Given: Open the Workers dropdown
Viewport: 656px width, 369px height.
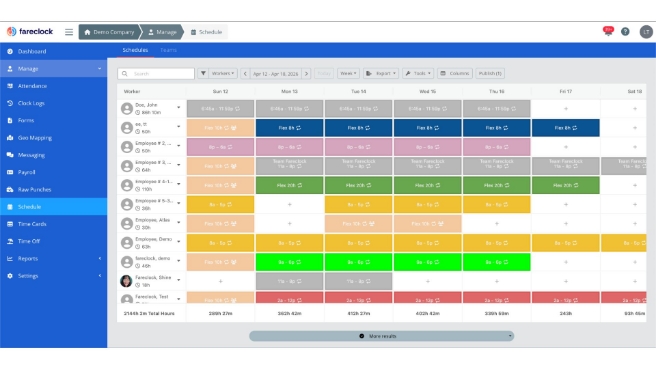Looking at the screenshot, I should coord(223,73).
